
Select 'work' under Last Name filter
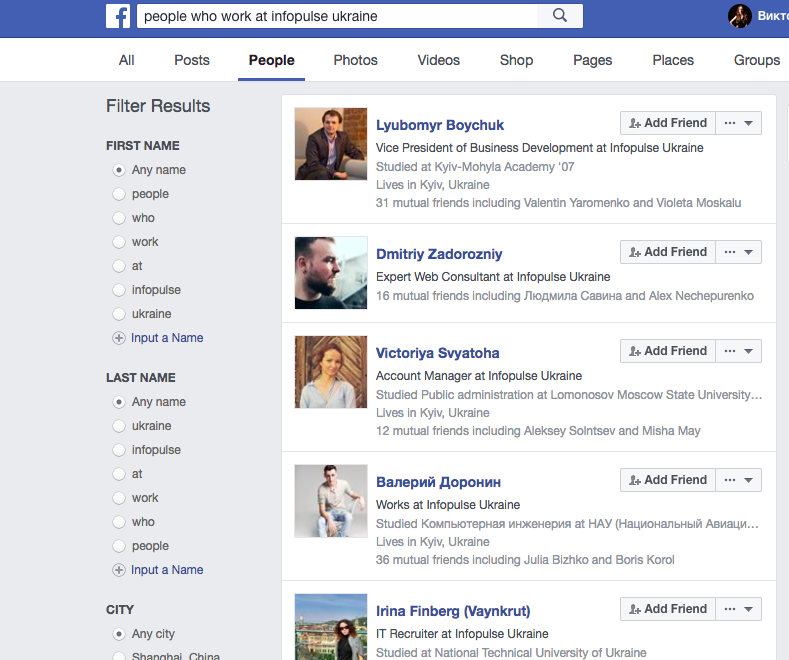click(119, 498)
